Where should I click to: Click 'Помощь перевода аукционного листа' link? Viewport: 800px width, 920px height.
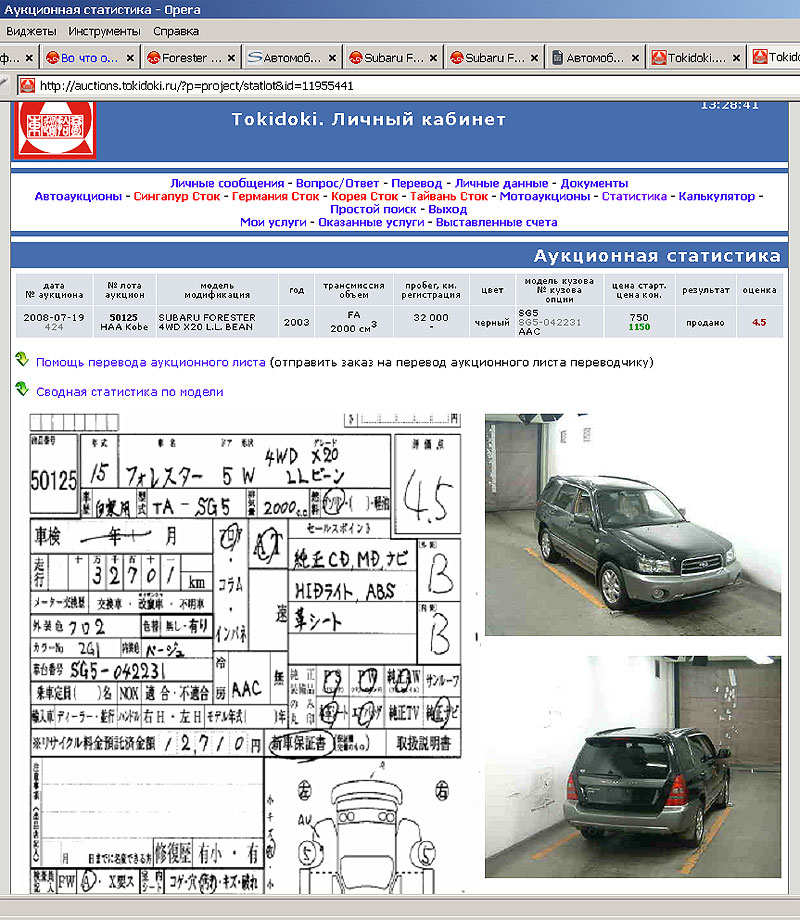point(151,362)
